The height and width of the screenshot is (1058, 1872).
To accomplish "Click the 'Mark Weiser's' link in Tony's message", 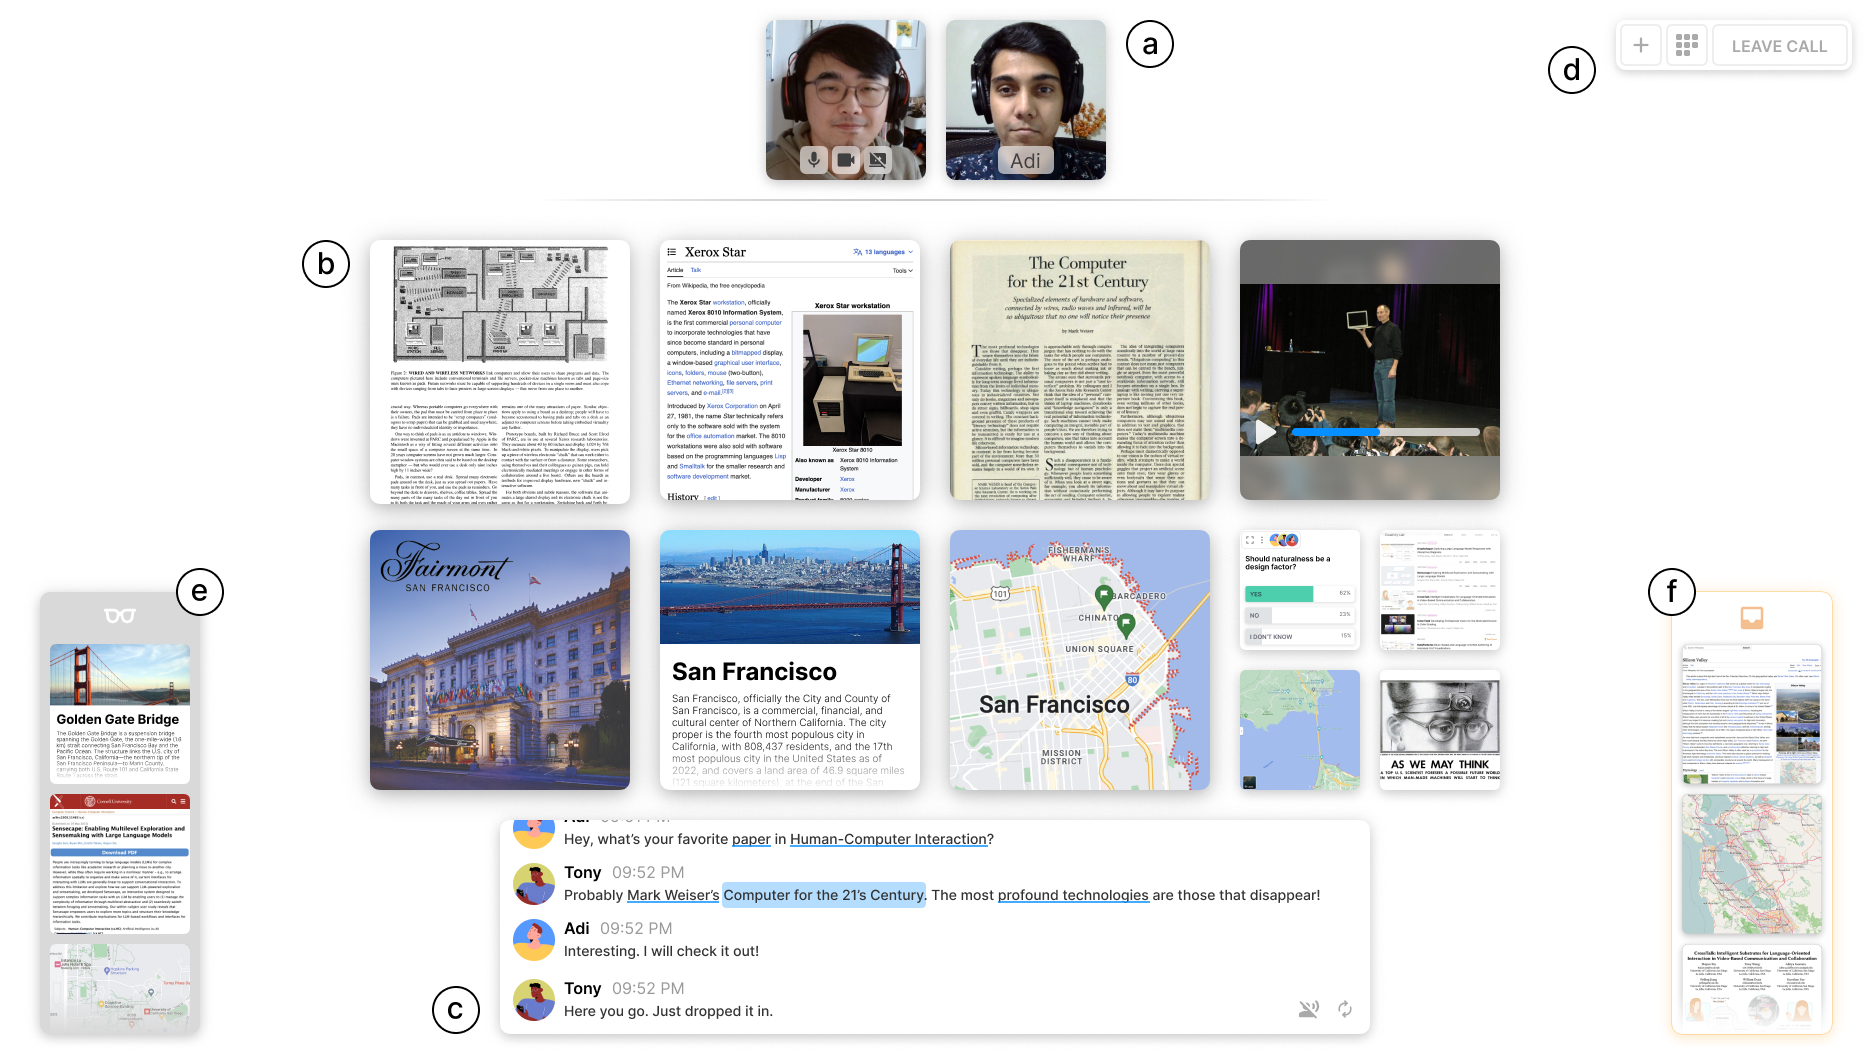I will click(673, 895).
